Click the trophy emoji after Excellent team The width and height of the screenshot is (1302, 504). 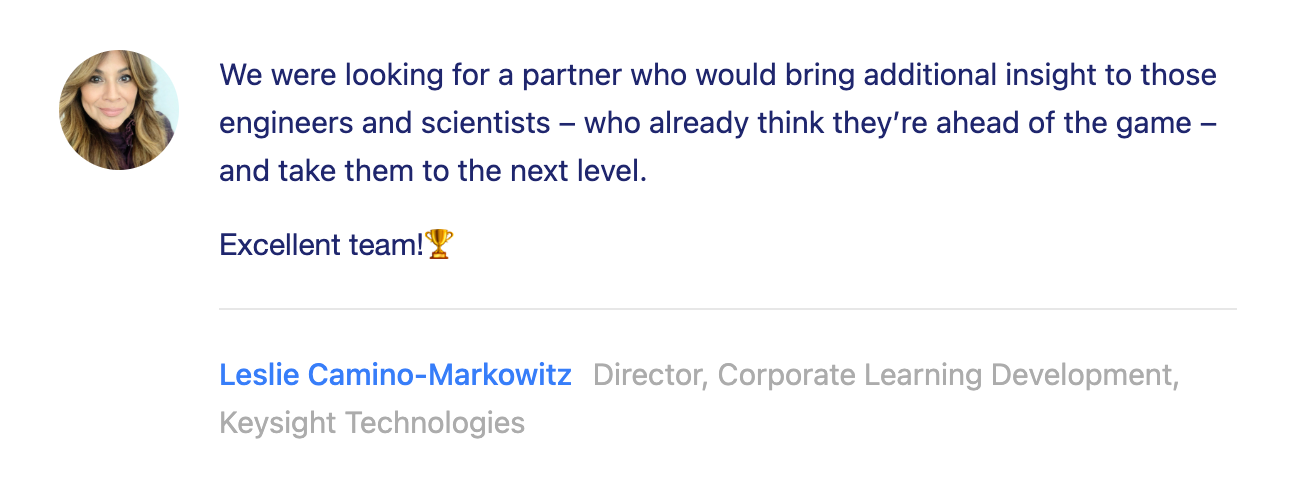point(440,244)
